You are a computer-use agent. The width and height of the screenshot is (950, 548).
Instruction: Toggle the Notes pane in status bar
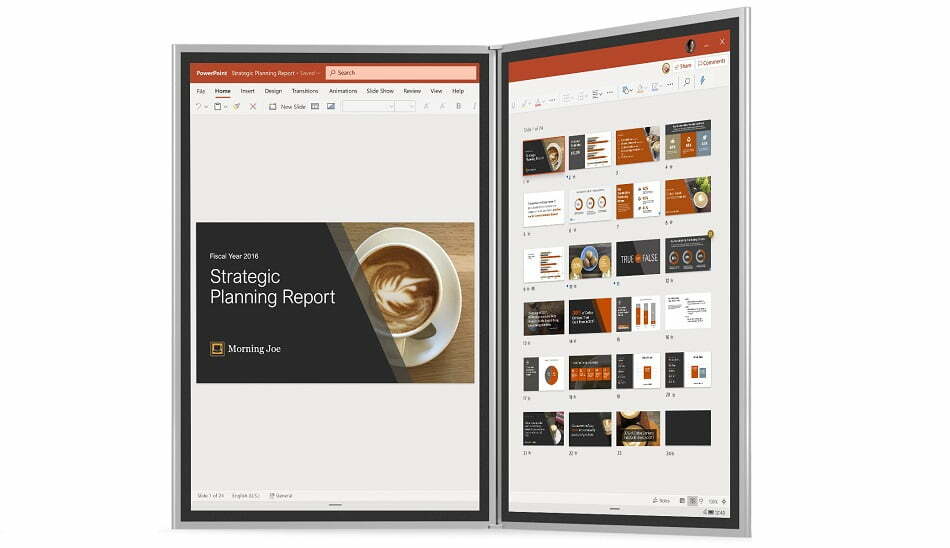tap(661, 501)
